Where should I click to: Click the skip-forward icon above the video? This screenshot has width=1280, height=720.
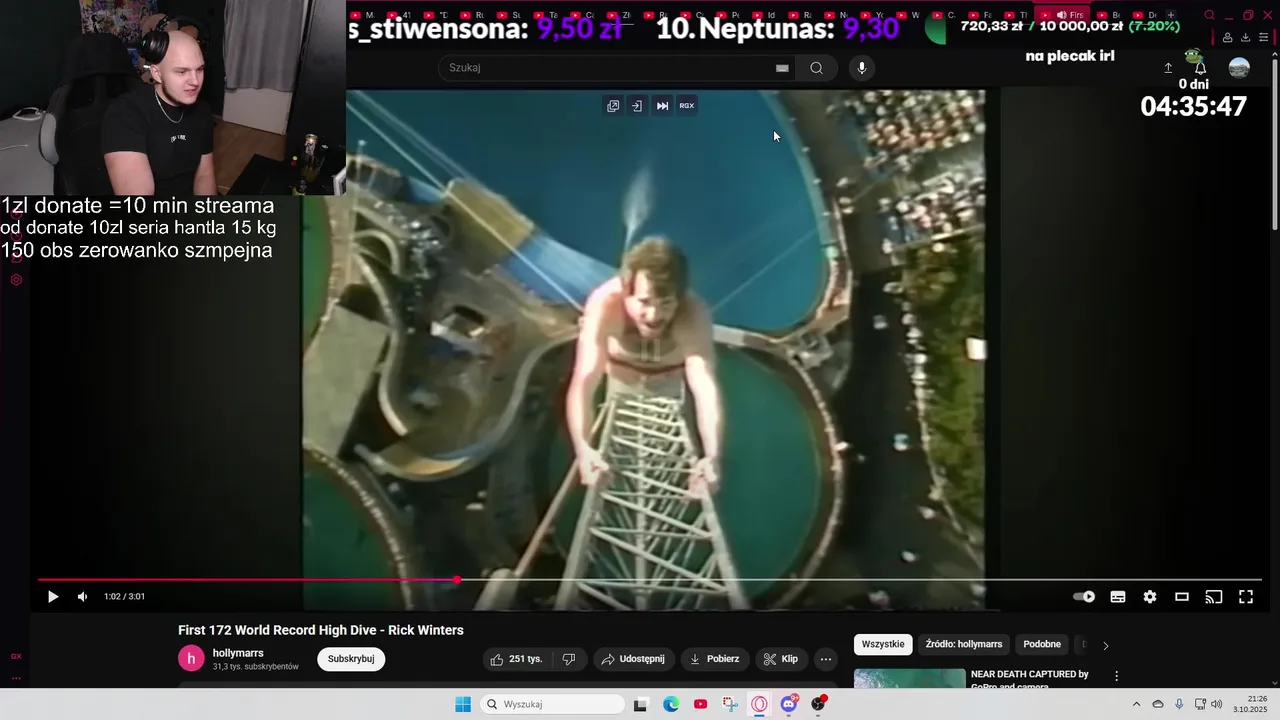point(662,106)
